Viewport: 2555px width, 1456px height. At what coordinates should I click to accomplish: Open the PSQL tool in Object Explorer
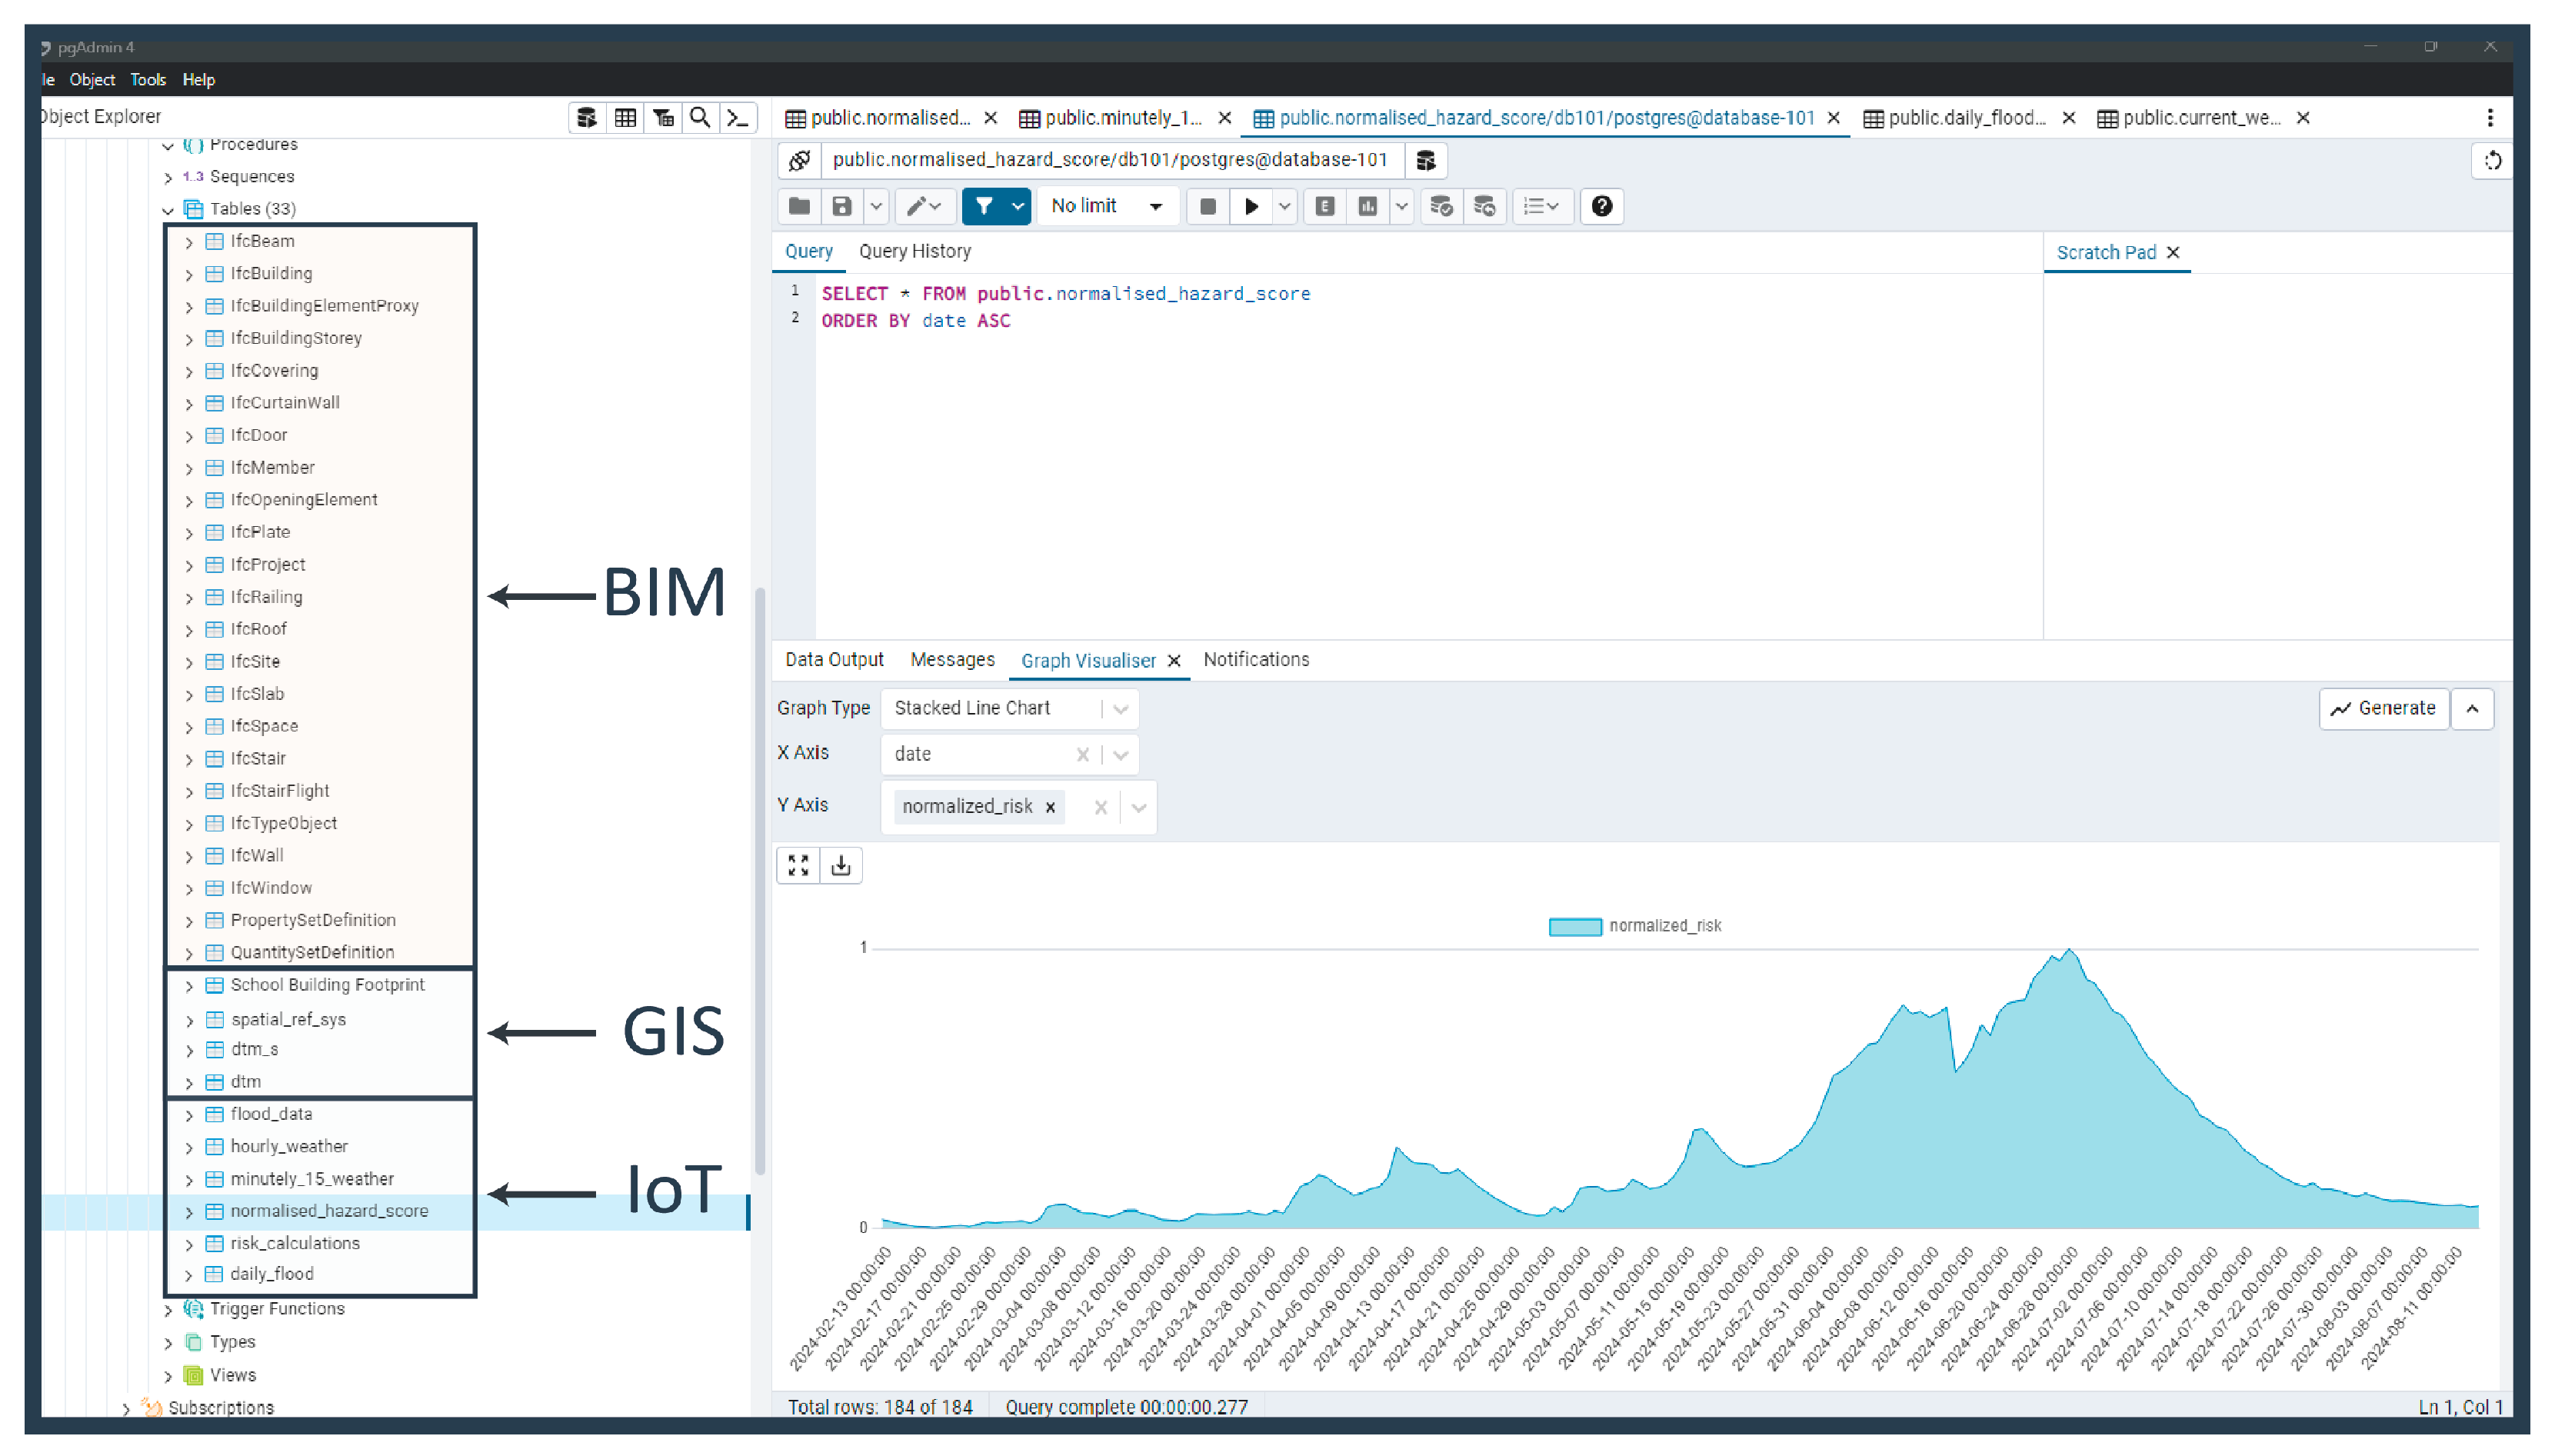click(x=738, y=118)
